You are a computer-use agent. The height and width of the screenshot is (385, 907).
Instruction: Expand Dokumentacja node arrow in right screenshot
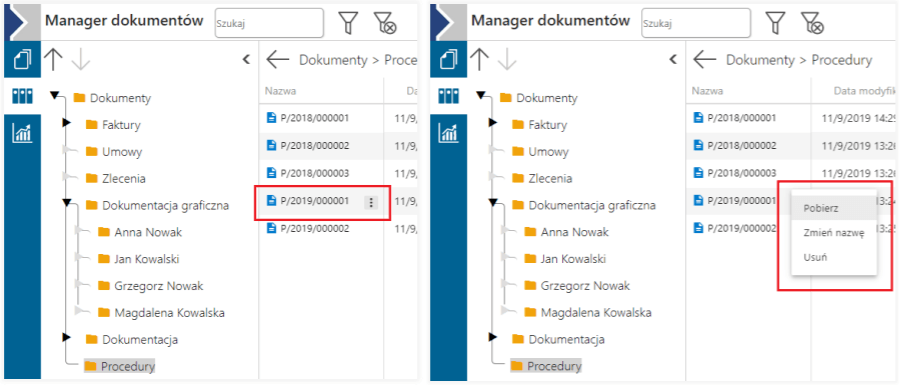point(492,337)
